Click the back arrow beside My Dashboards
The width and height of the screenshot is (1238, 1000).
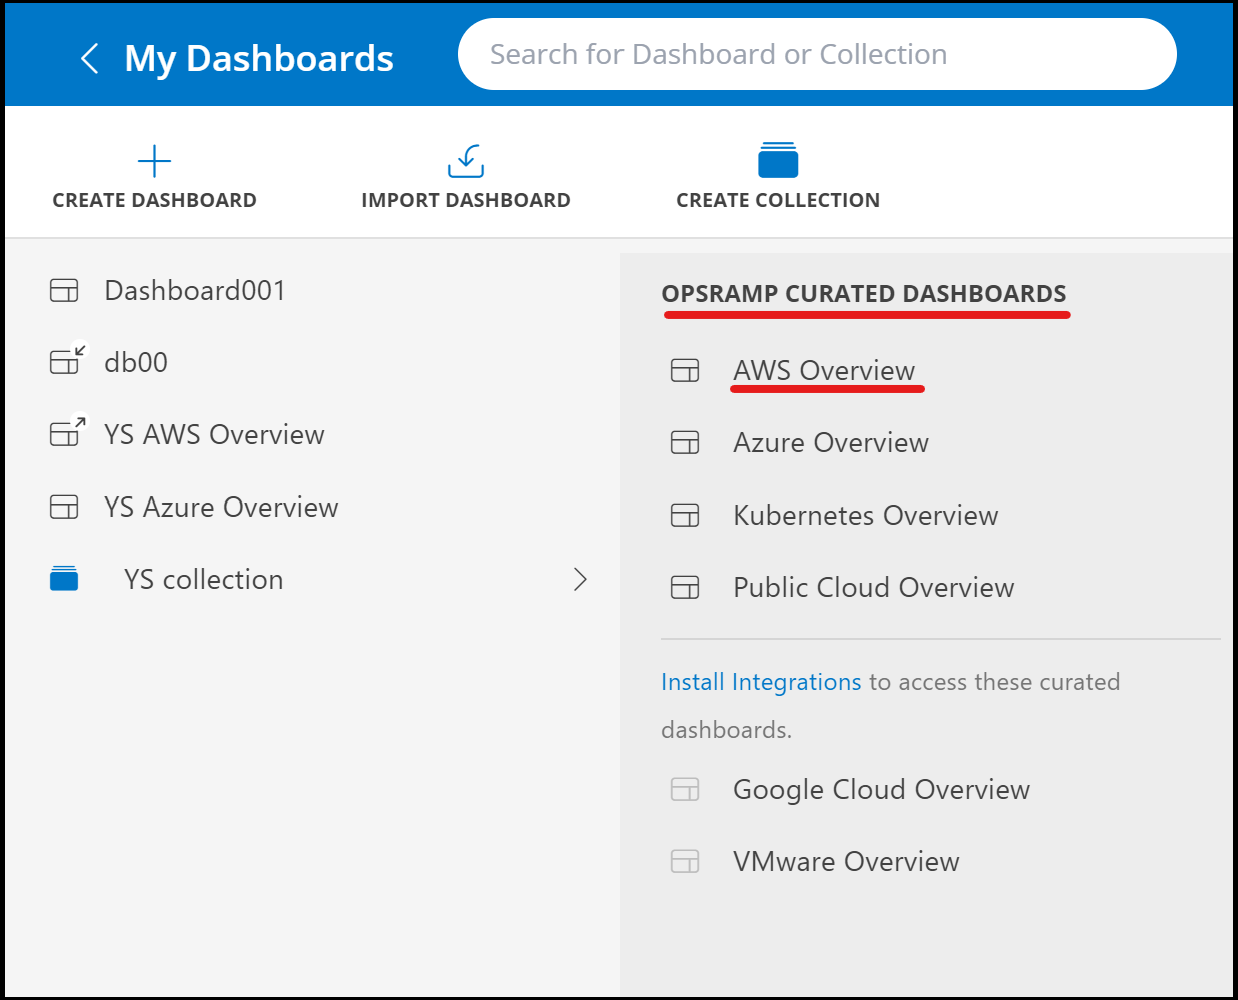89,58
